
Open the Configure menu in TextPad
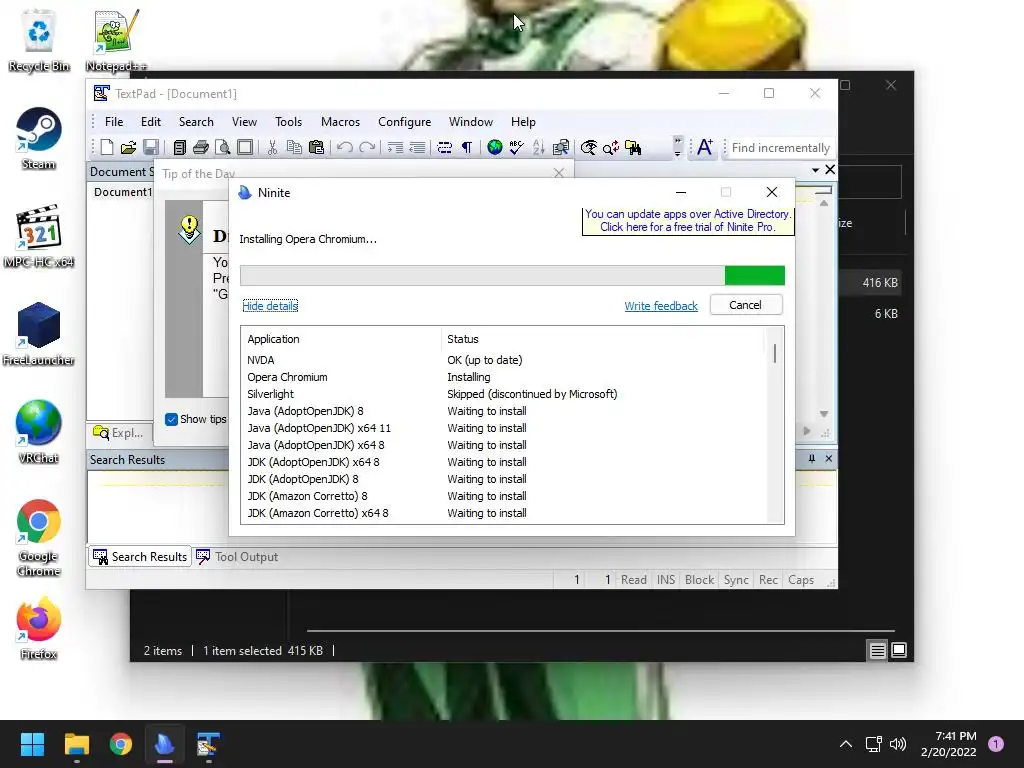click(x=404, y=122)
